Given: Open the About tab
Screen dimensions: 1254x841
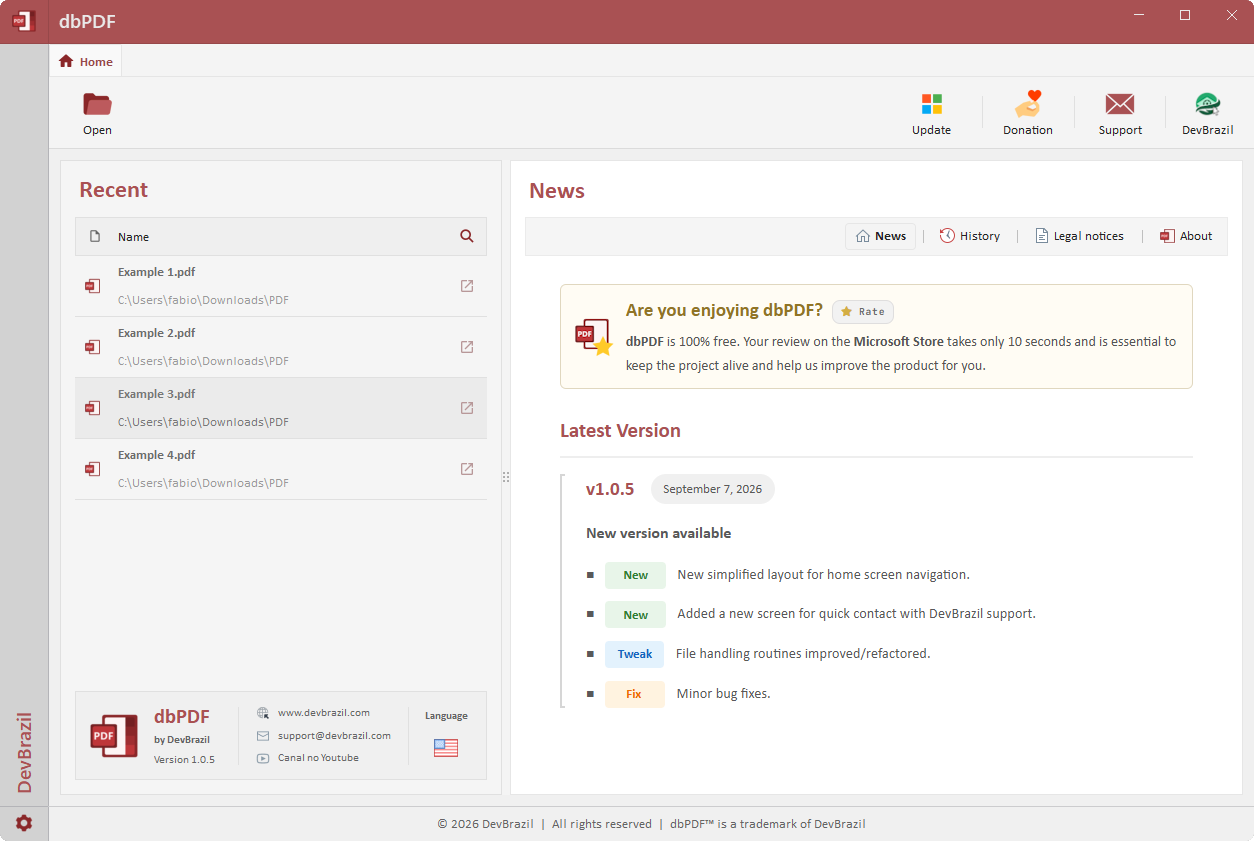Looking at the screenshot, I should pos(1186,236).
